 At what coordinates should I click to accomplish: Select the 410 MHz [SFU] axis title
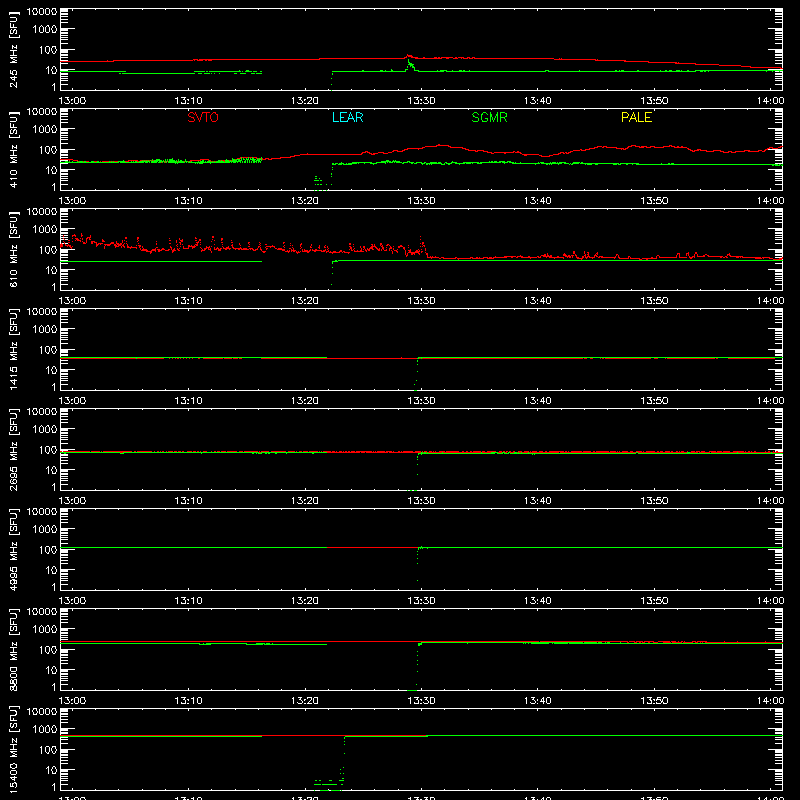[14, 149]
